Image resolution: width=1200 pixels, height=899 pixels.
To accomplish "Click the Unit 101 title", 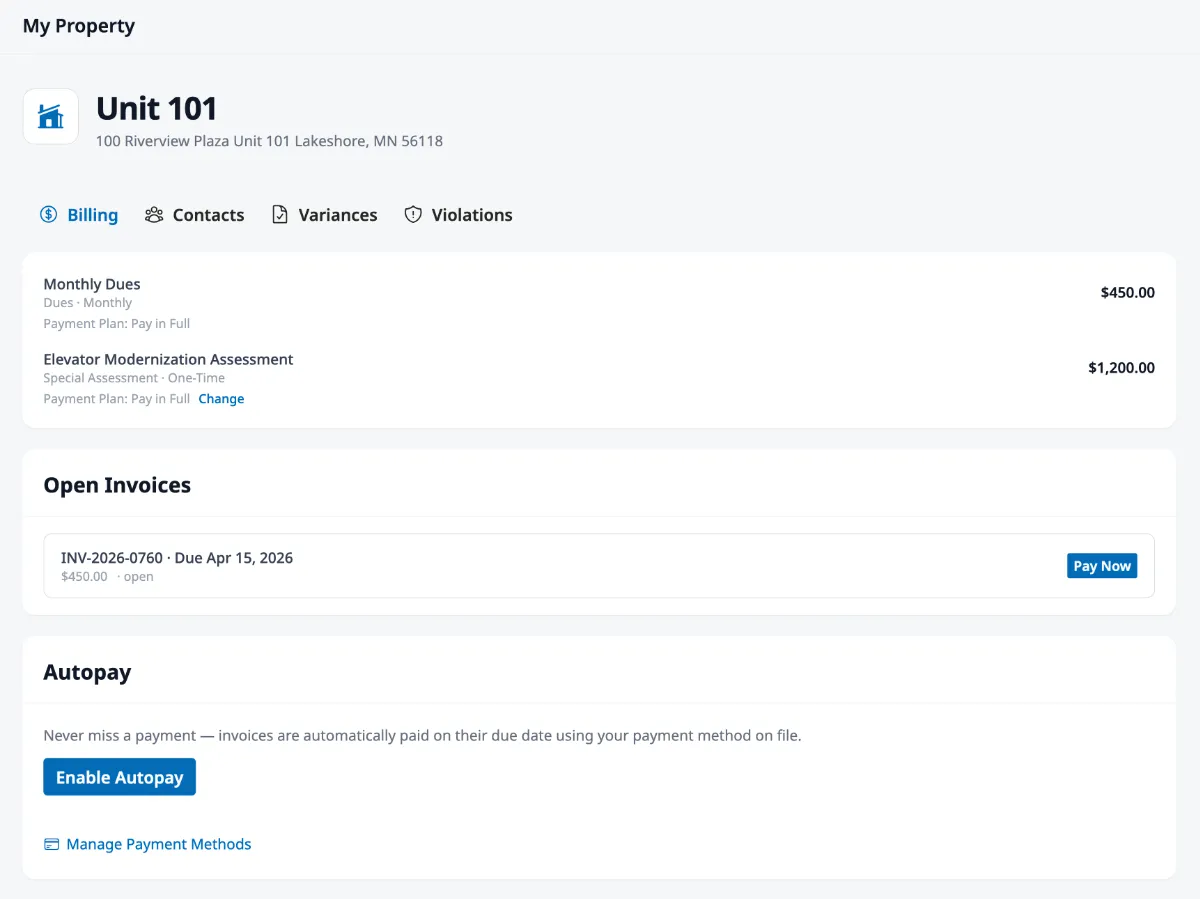I will pyautogui.click(x=156, y=108).
